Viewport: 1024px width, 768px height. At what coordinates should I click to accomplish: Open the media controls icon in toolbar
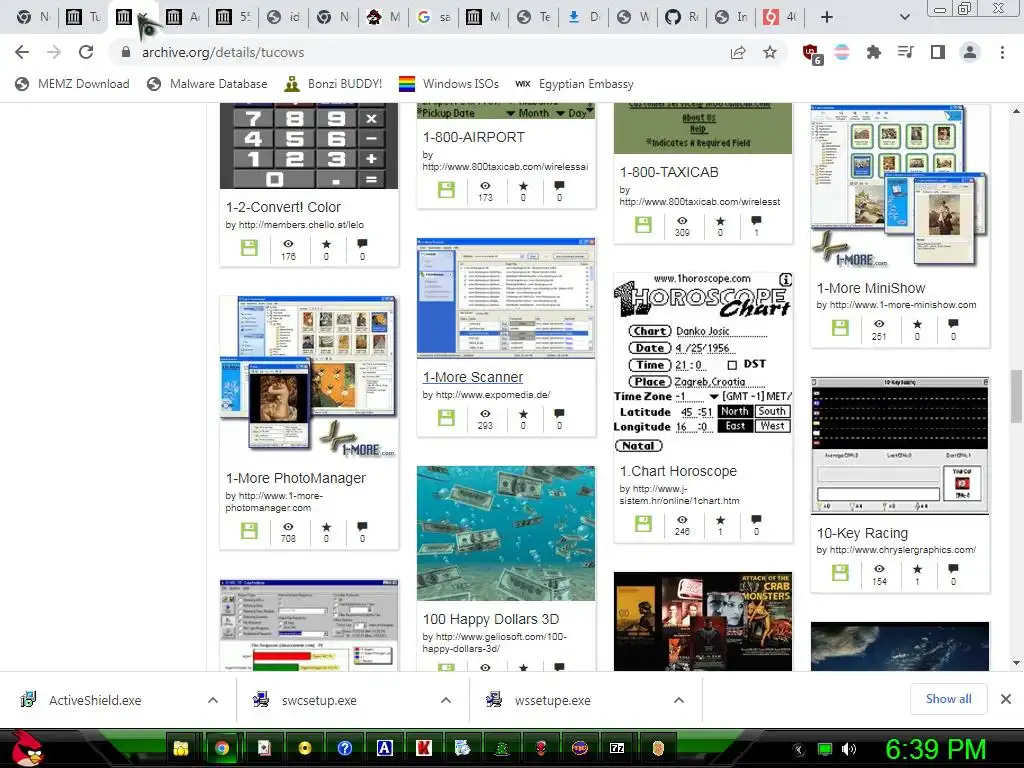(x=906, y=52)
